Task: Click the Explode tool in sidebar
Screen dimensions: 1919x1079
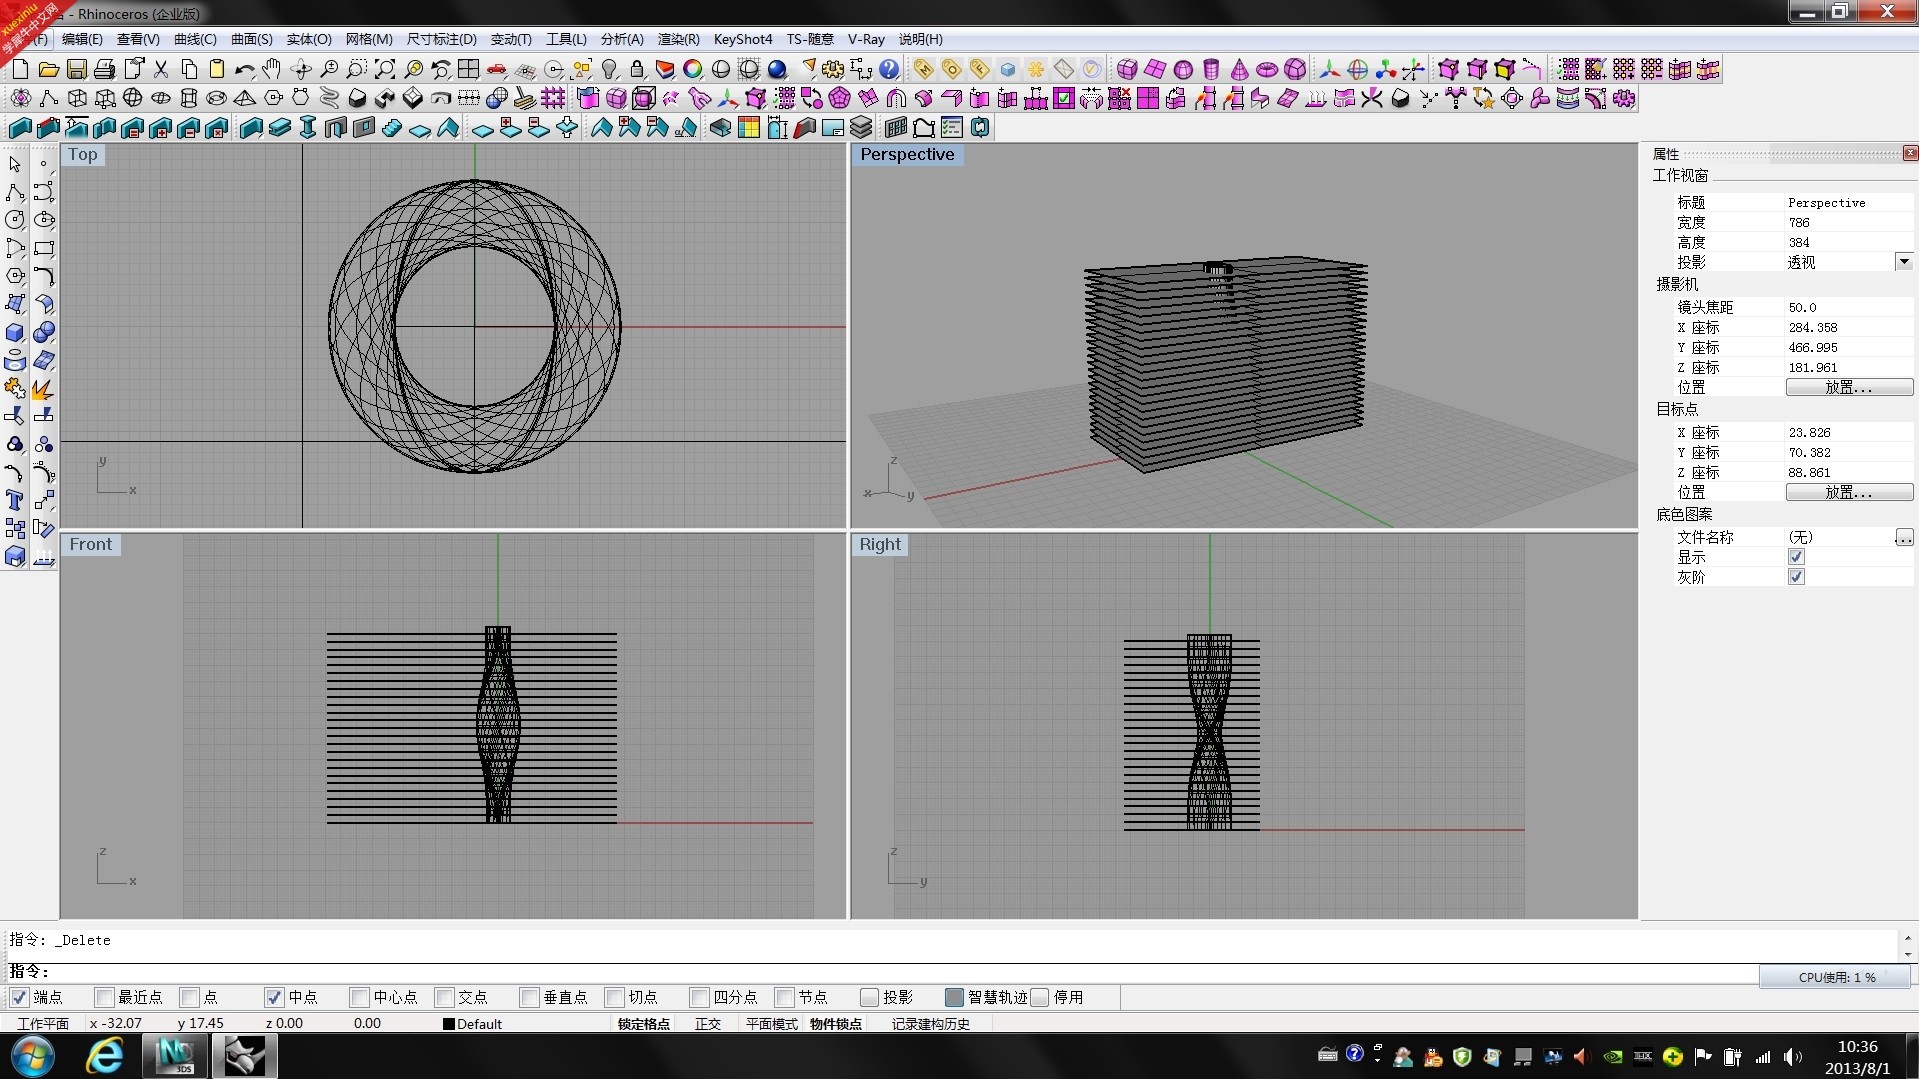Action: 44,388
